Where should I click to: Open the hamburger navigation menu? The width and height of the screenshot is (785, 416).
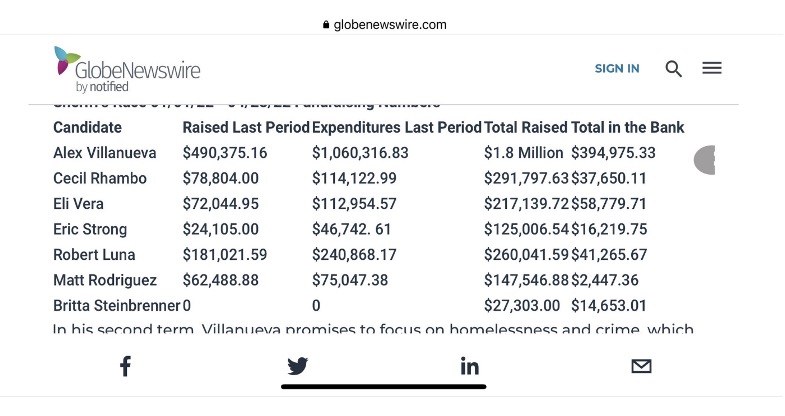pyautogui.click(x=712, y=68)
